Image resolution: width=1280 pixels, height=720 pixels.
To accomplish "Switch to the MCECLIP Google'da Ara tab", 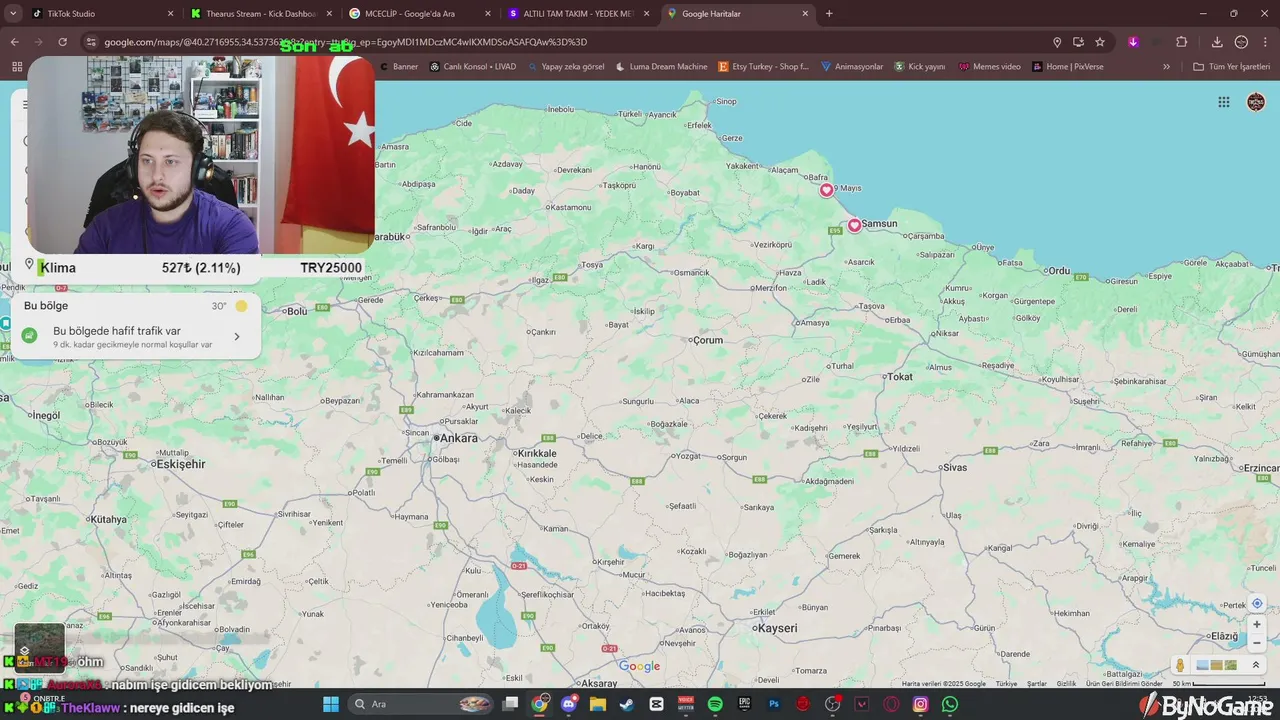I will (x=418, y=14).
